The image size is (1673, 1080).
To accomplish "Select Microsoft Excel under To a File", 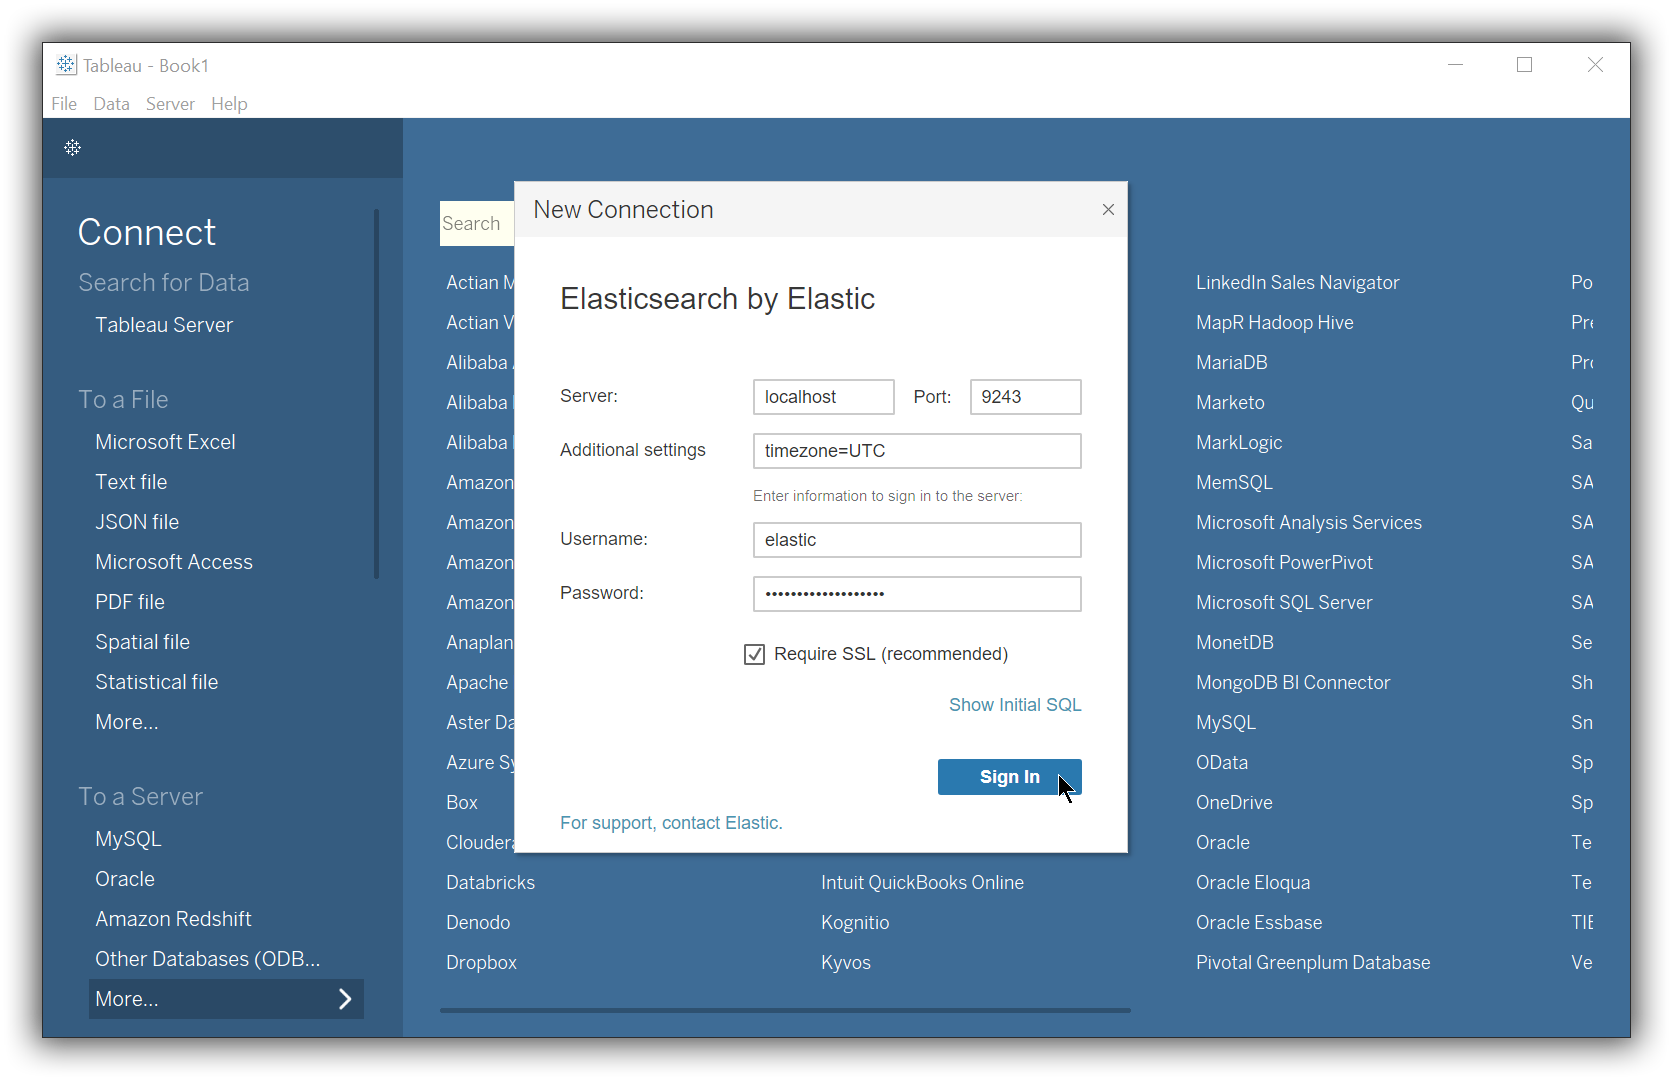I will pos(165,441).
